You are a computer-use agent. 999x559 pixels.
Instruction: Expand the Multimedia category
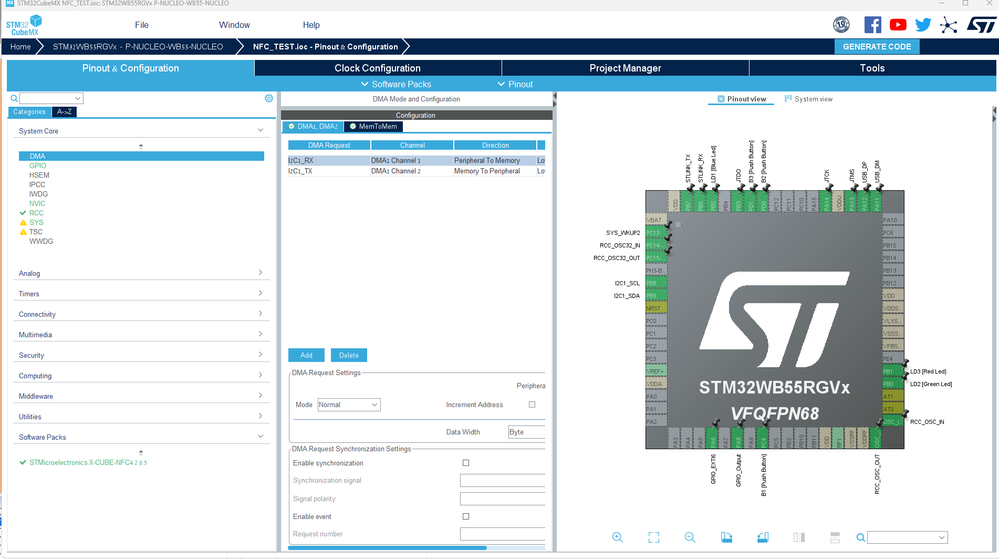pyautogui.click(x=141, y=334)
